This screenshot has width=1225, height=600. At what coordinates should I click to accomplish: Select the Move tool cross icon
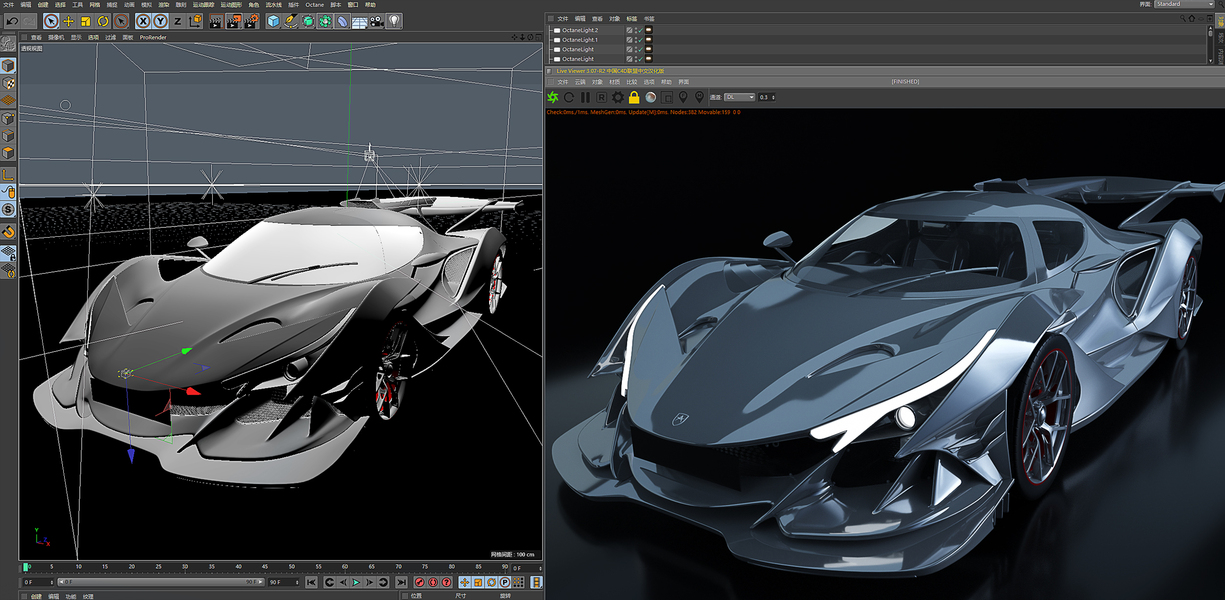click(69, 21)
